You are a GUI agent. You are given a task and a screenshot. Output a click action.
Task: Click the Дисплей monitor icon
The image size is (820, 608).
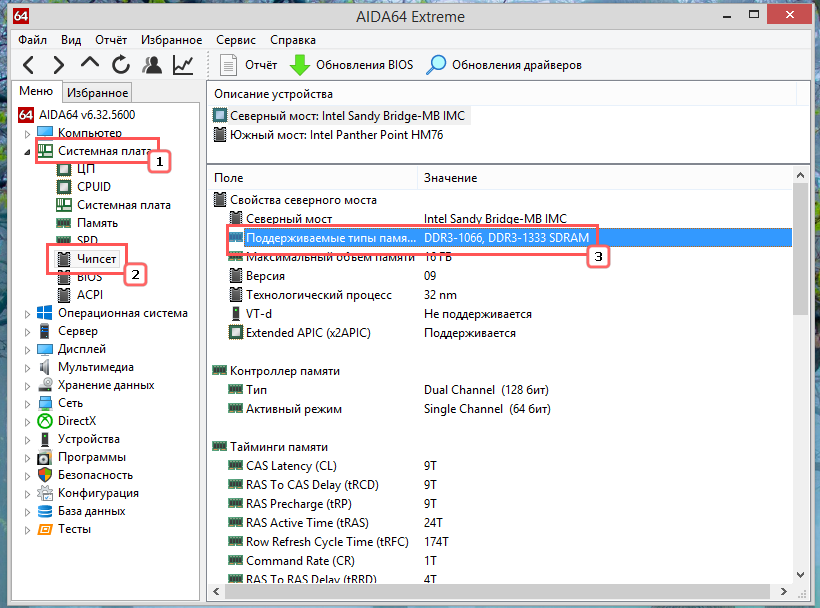[x=44, y=349]
